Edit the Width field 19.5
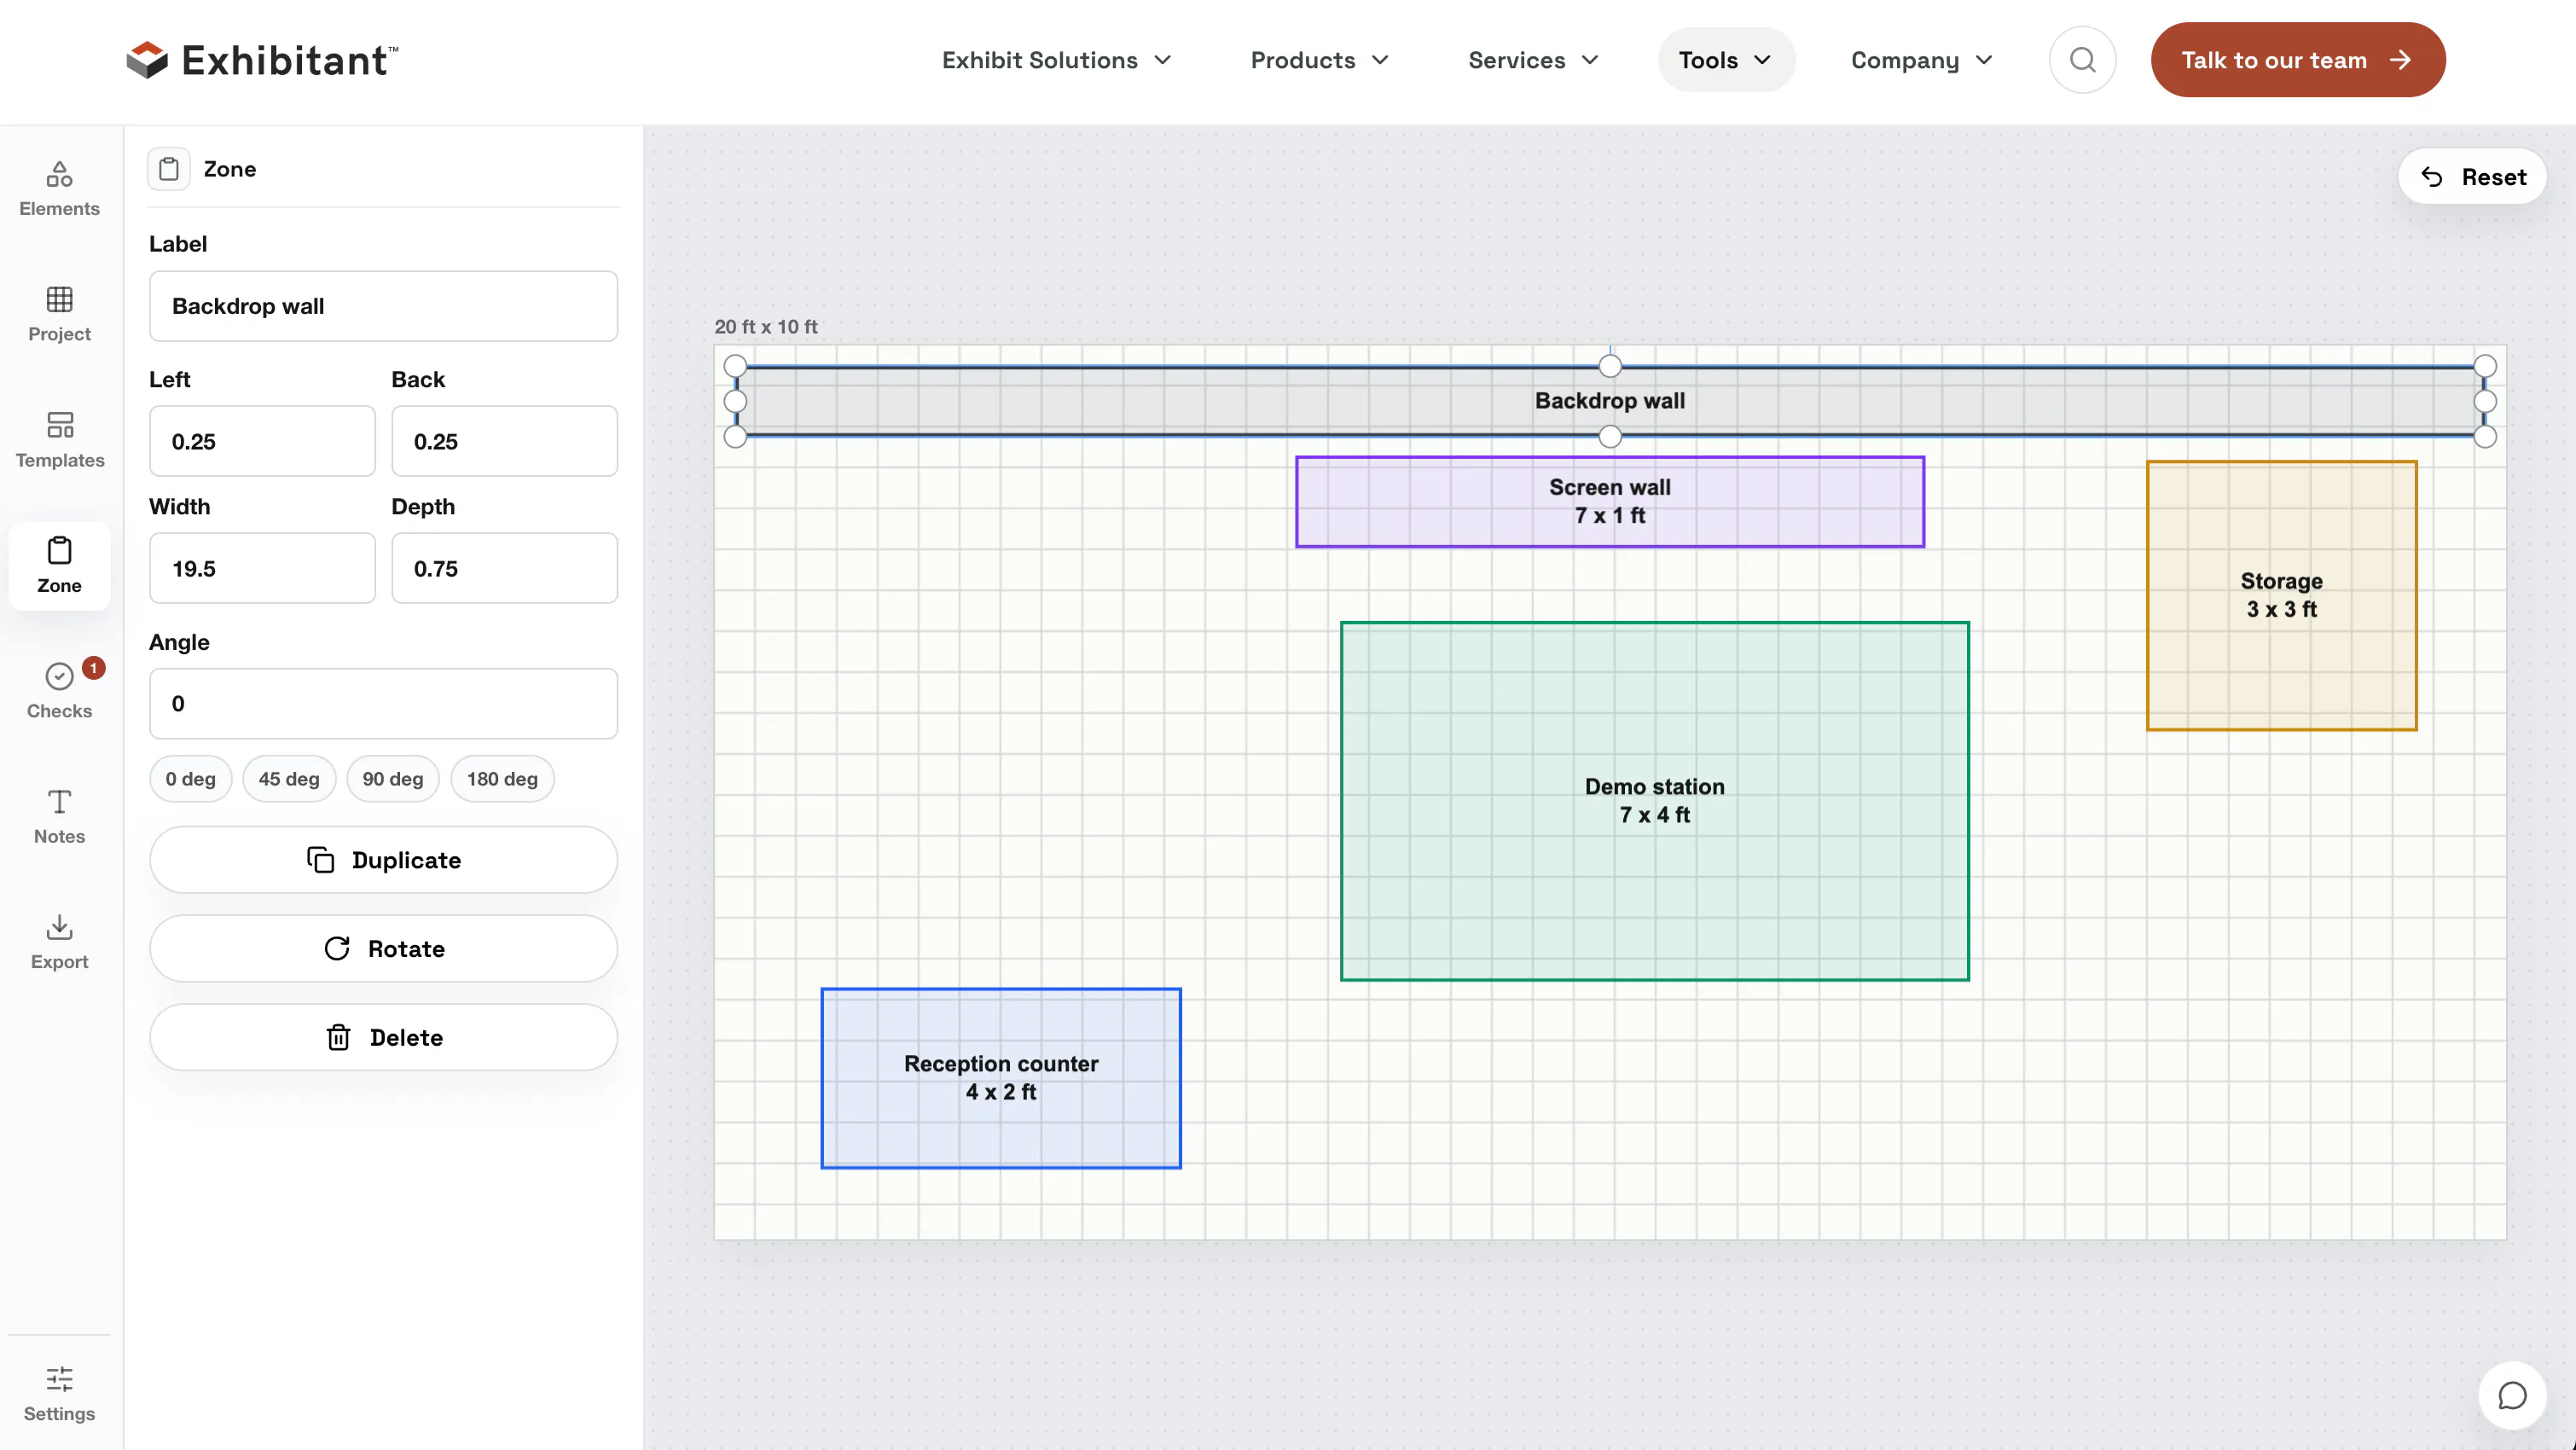 tap(262, 568)
